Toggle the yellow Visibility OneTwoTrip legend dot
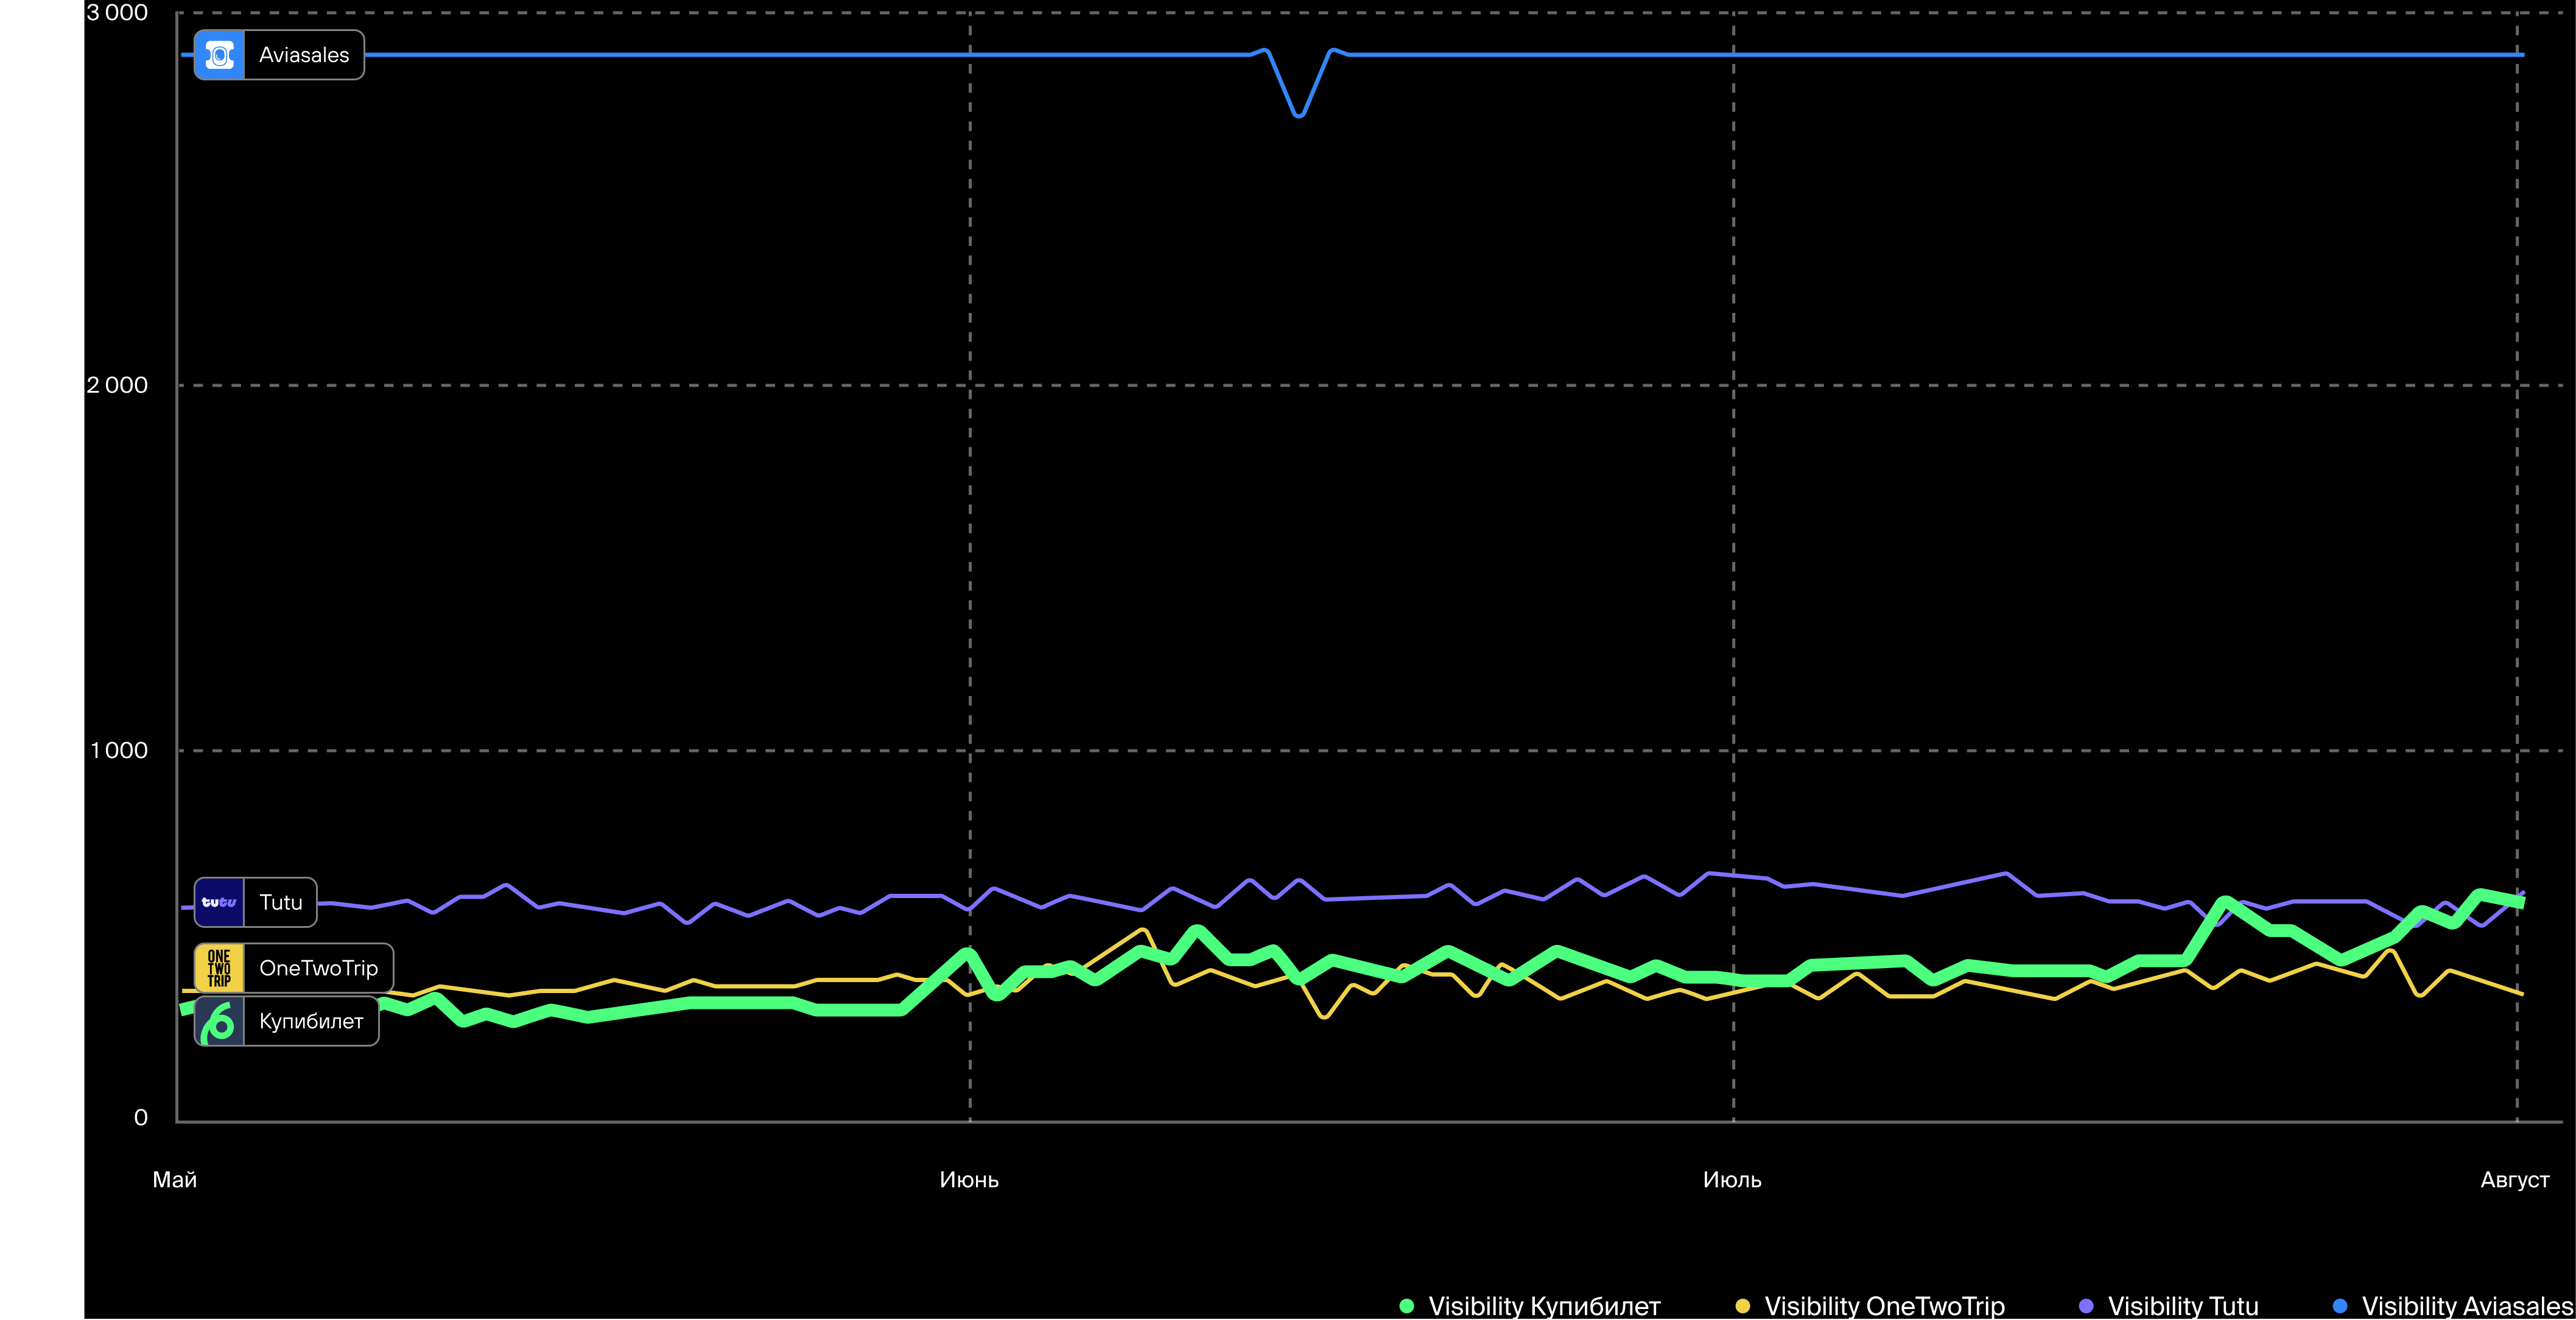Image resolution: width=2576 pixels, height=1320 pixels. [1743, 1305]
